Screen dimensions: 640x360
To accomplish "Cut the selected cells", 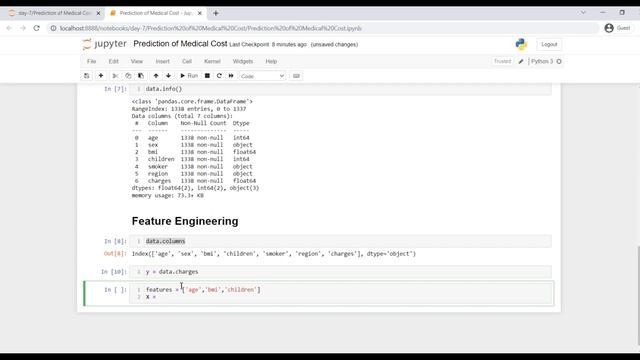I will (x=116, y=76).
